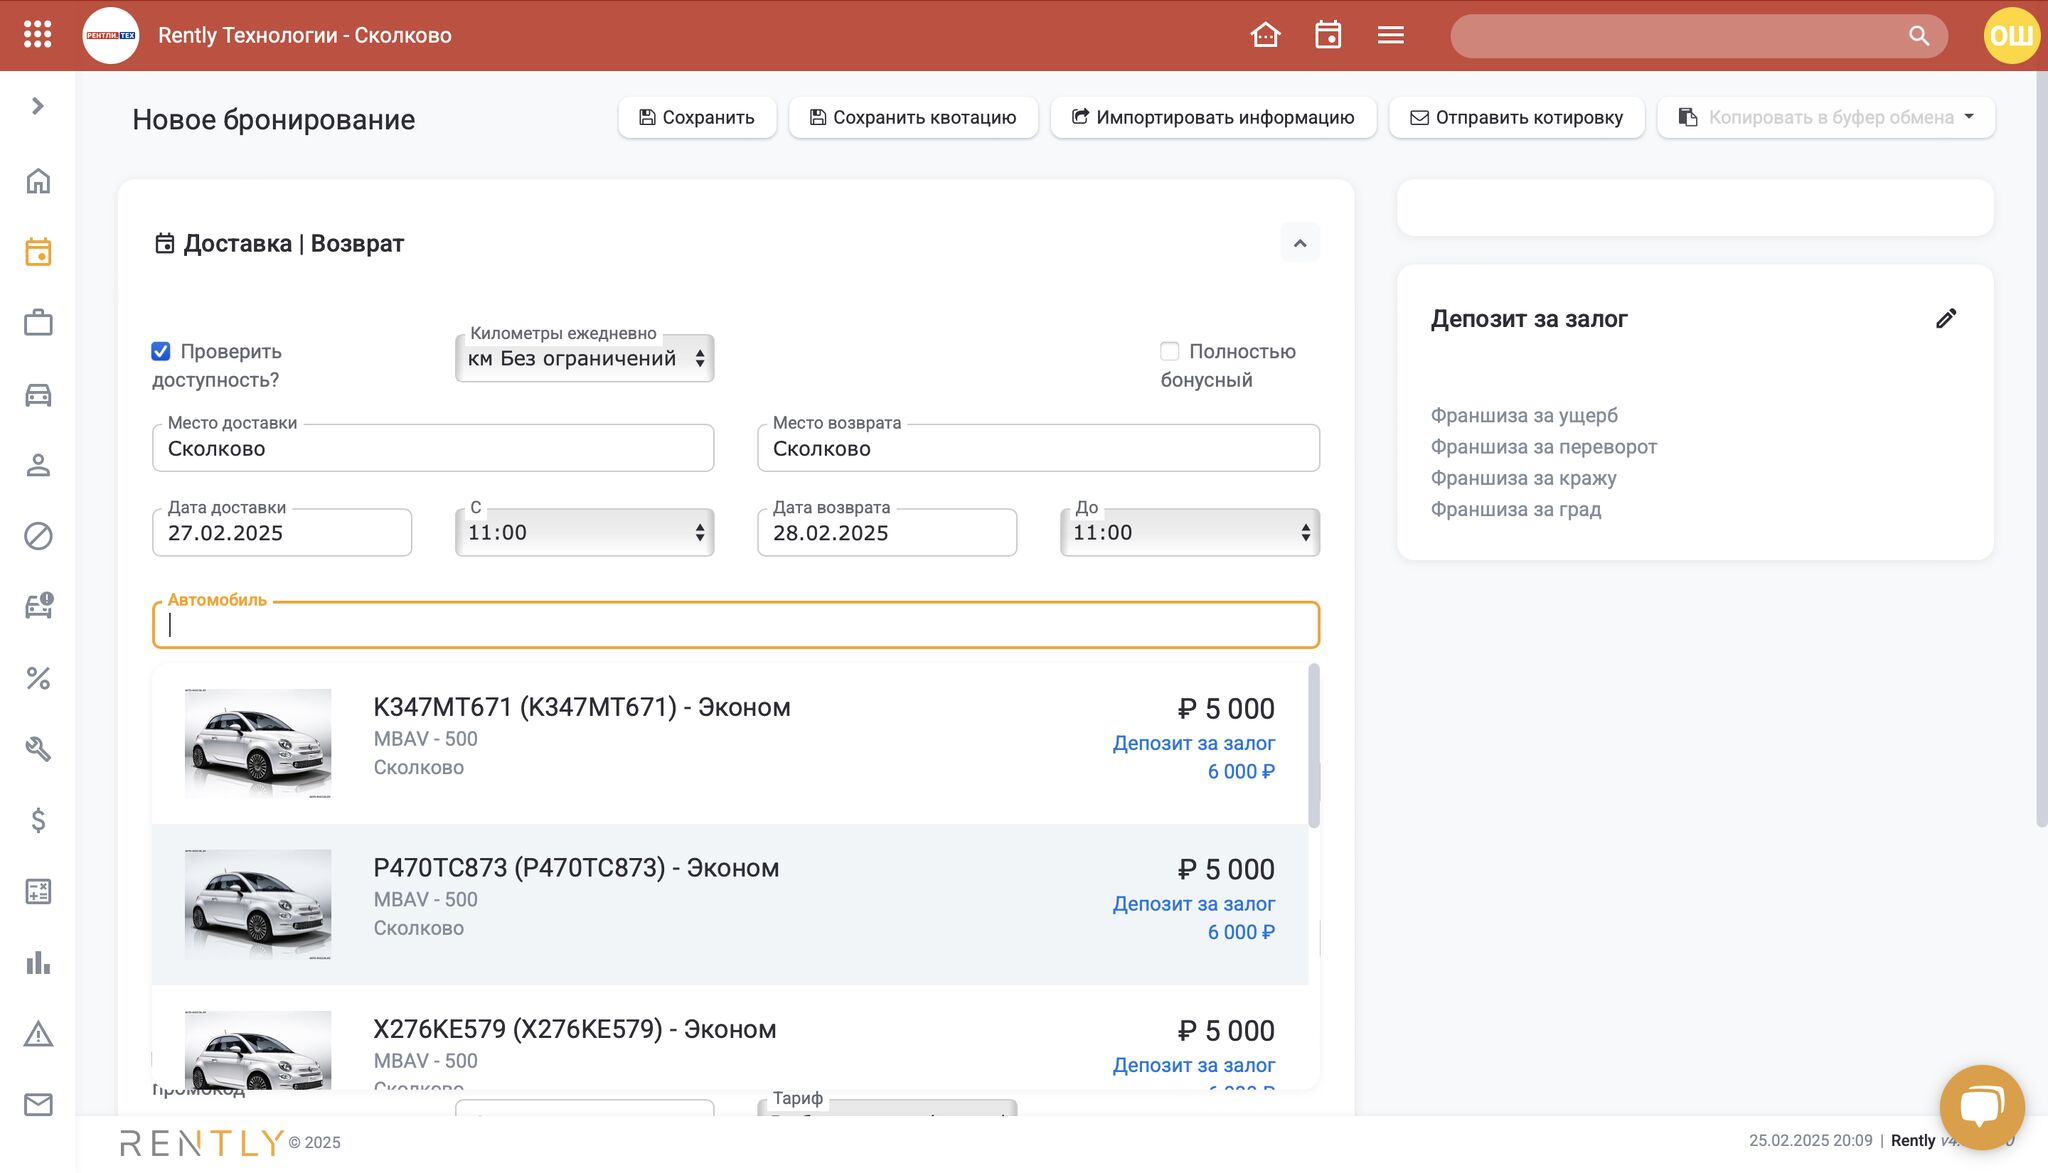Click the Сохранить button
2048x1173 pixels.
pos(697,118)
